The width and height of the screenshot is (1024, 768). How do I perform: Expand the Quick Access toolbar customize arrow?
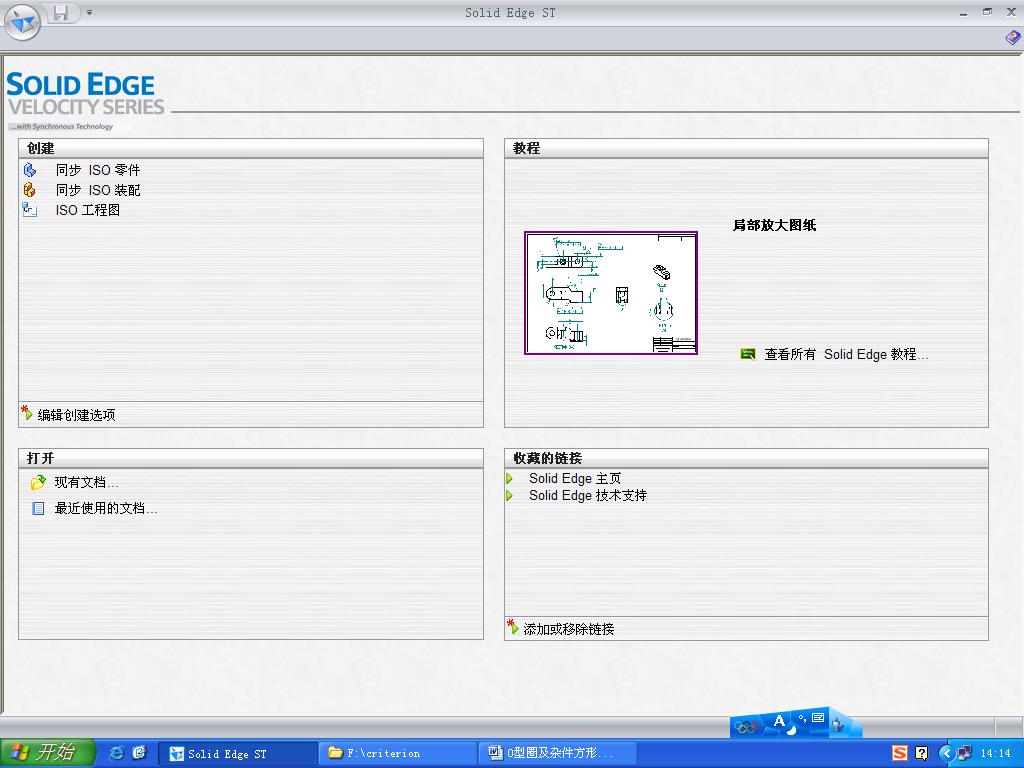89,12
